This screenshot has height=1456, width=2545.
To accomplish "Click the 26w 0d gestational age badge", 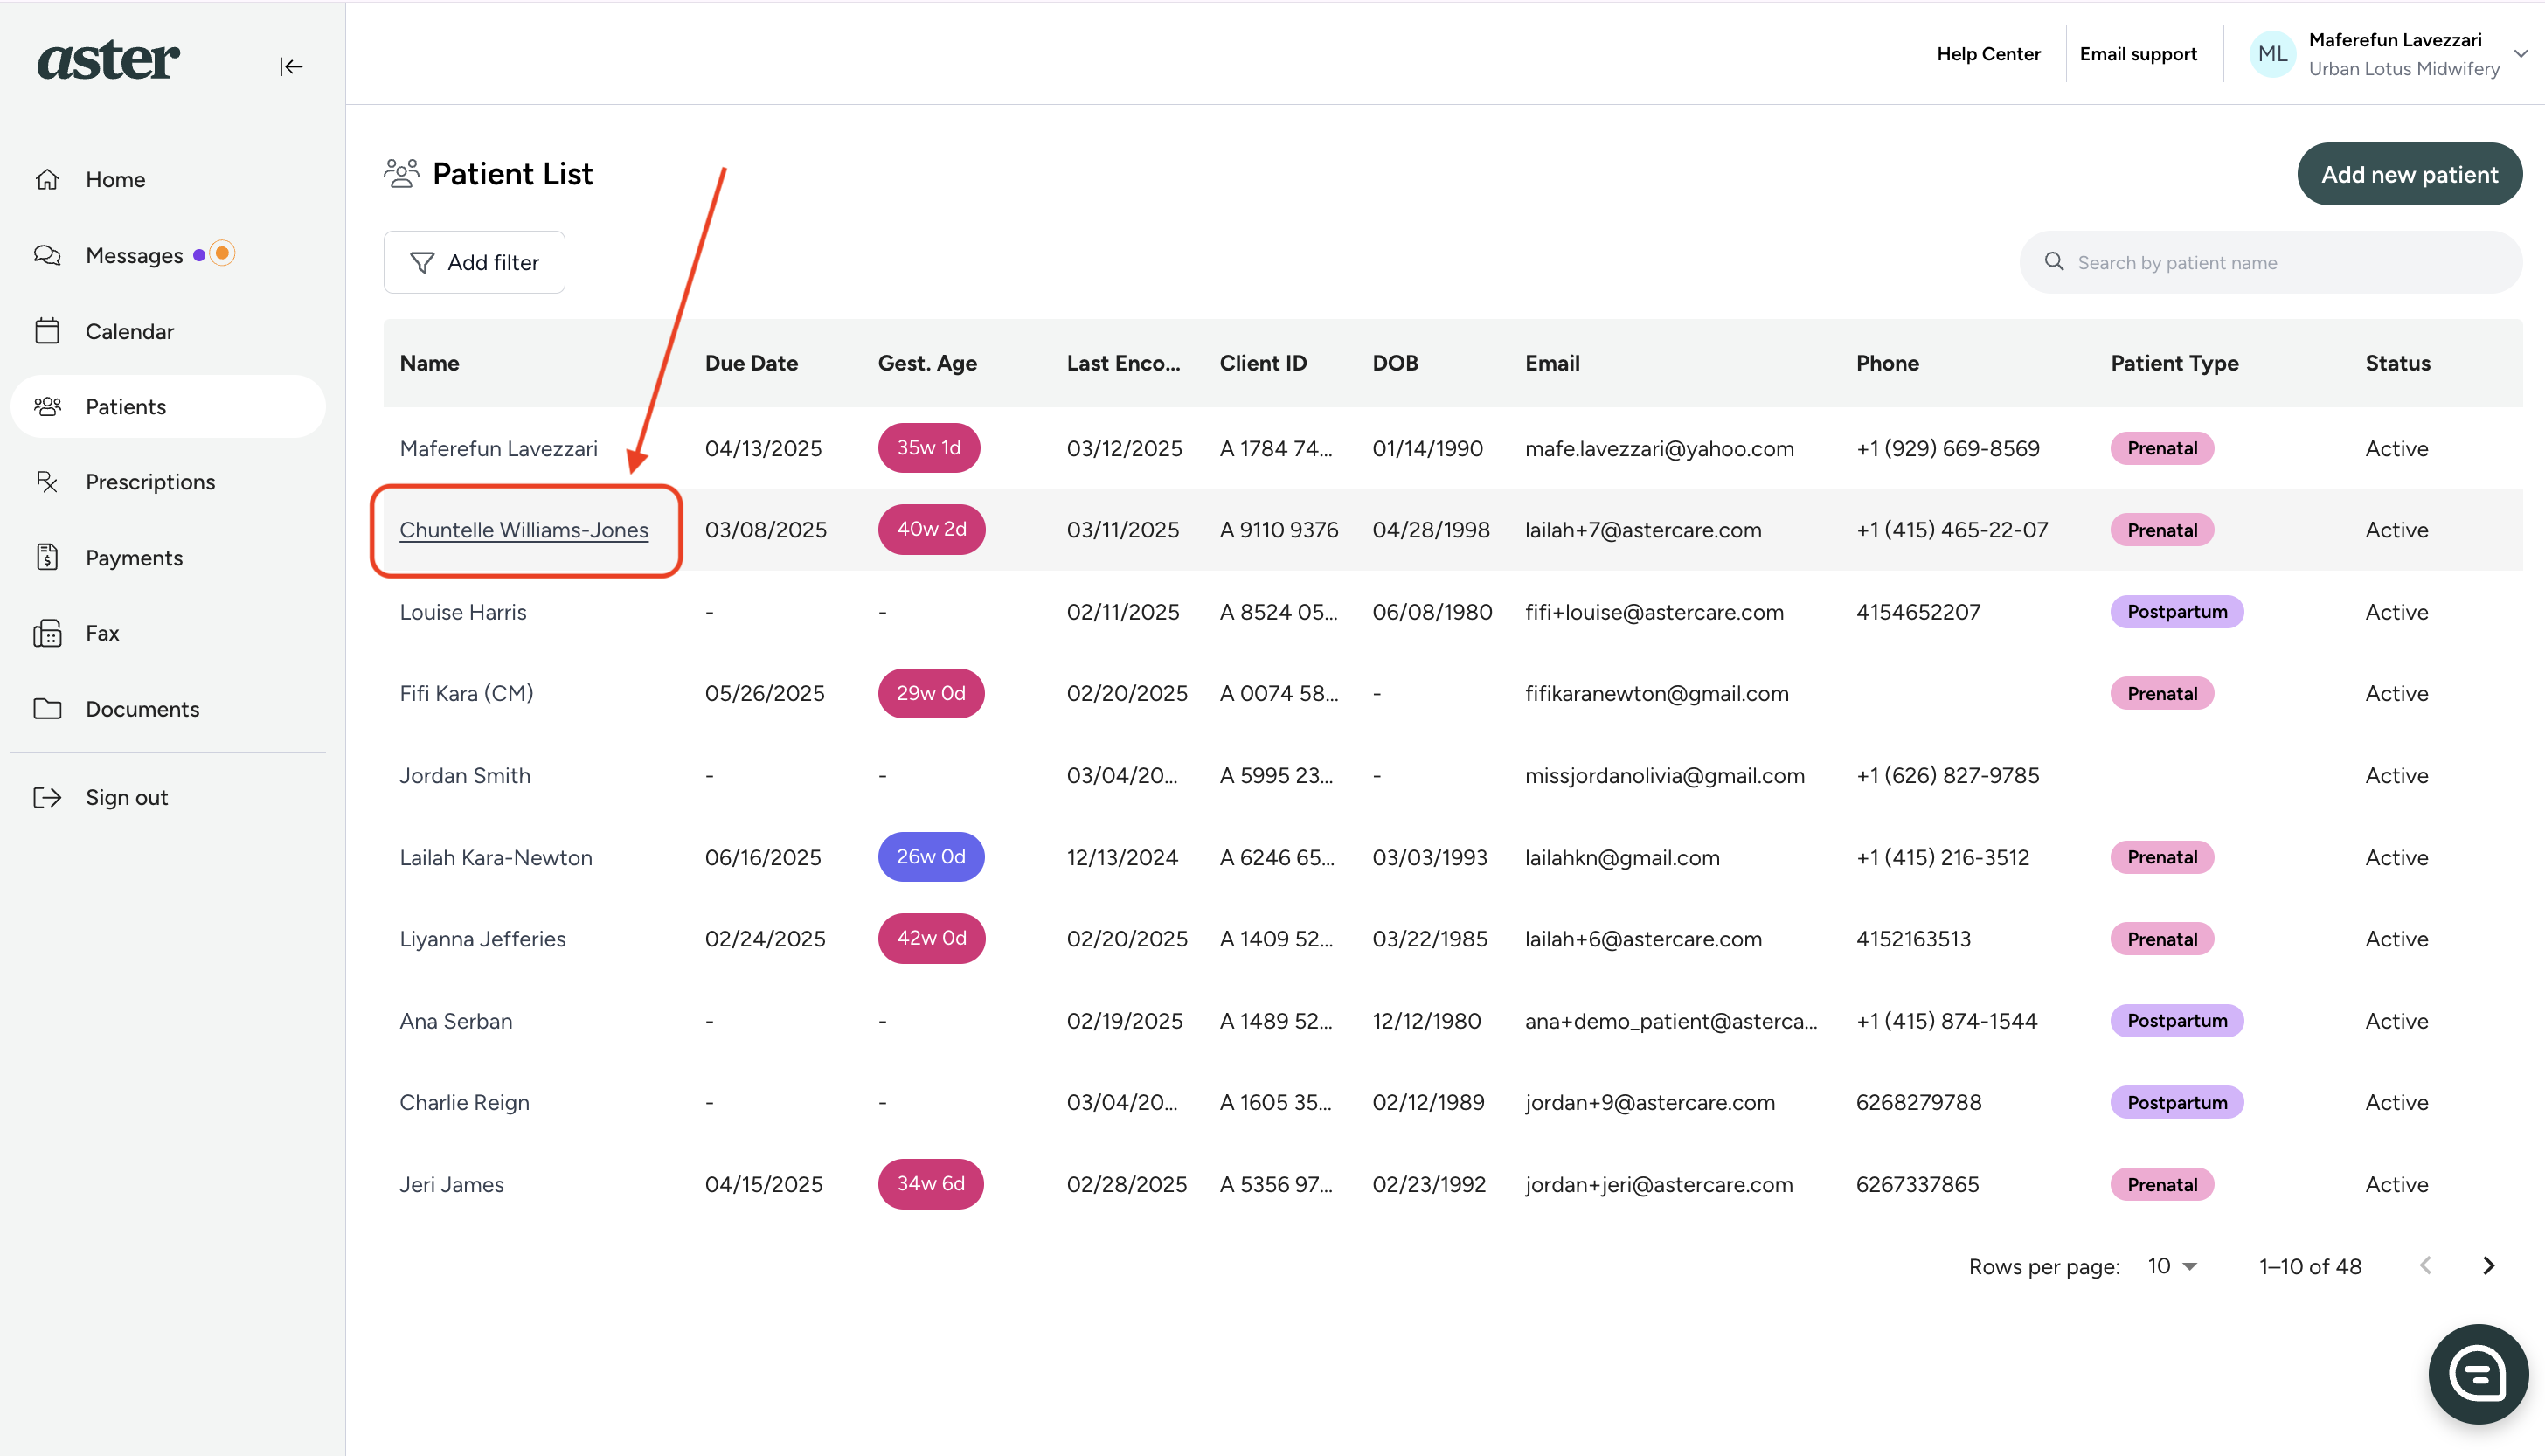I will pos(931,857).
